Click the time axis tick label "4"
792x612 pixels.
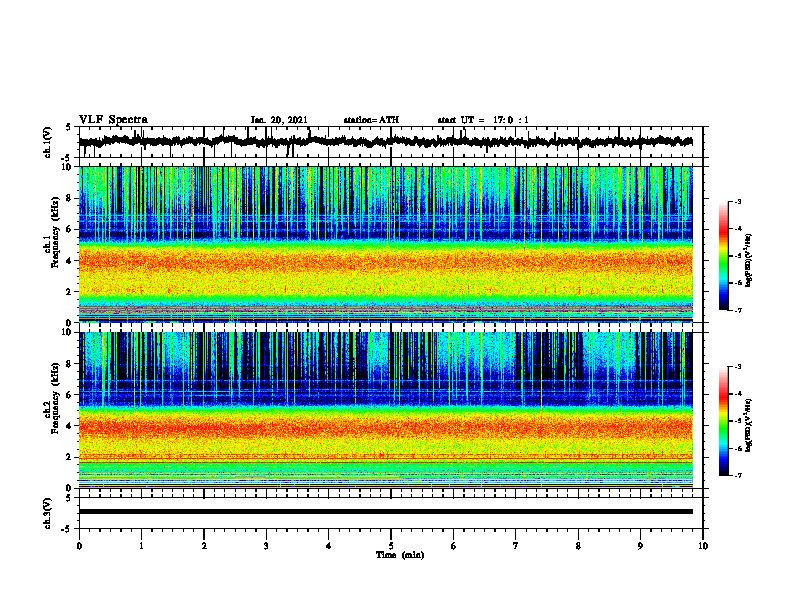click(329, 546)
